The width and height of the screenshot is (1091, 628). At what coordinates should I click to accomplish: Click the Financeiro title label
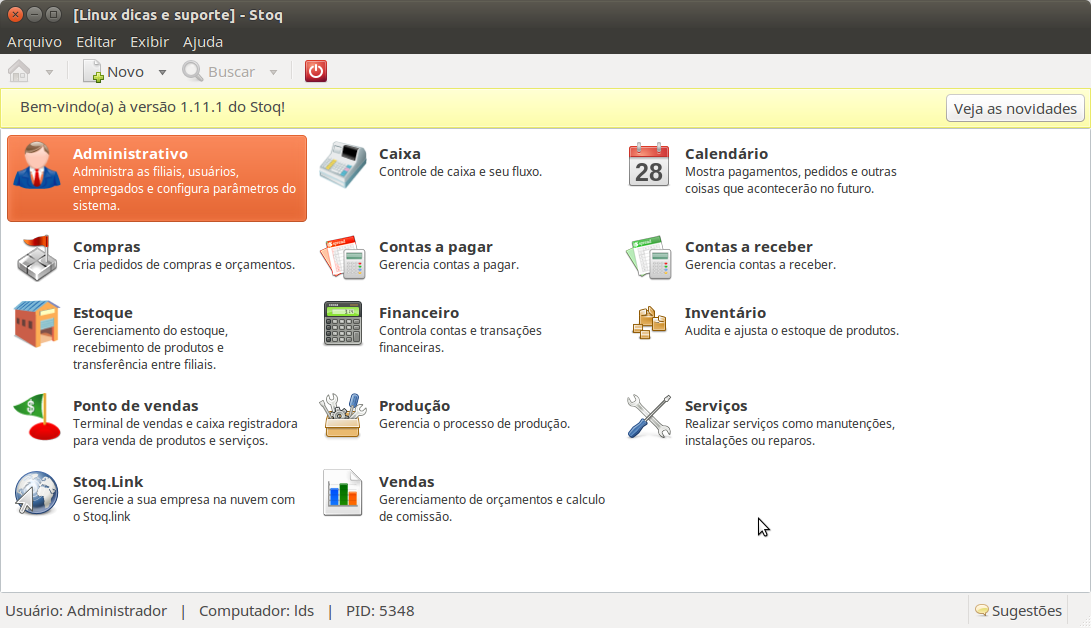point(419,313)
